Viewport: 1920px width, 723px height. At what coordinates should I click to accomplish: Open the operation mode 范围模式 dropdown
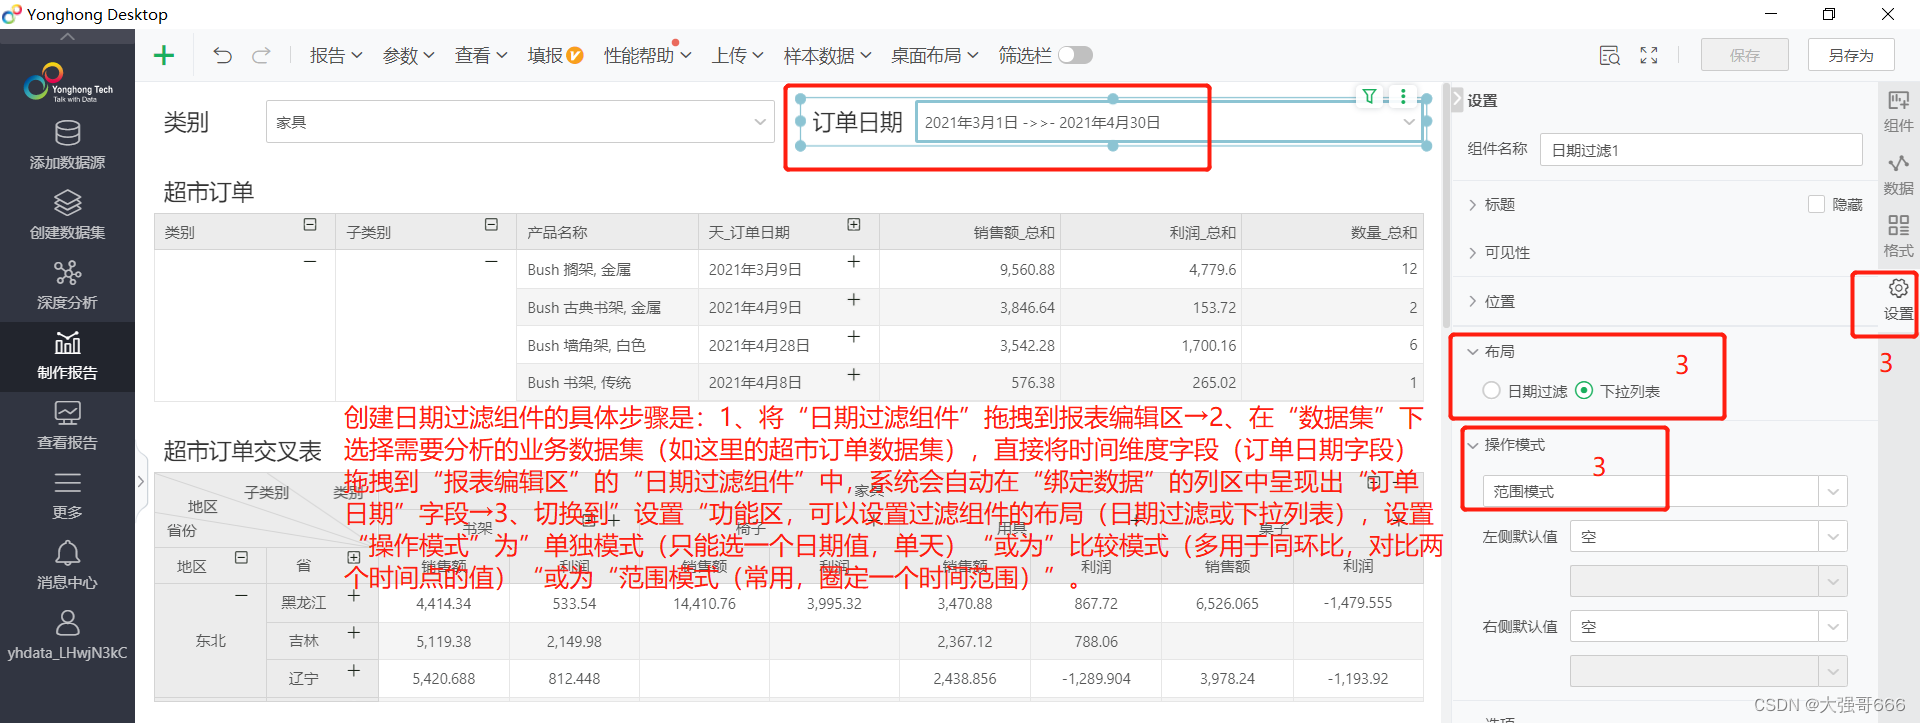pos(1665,491)
